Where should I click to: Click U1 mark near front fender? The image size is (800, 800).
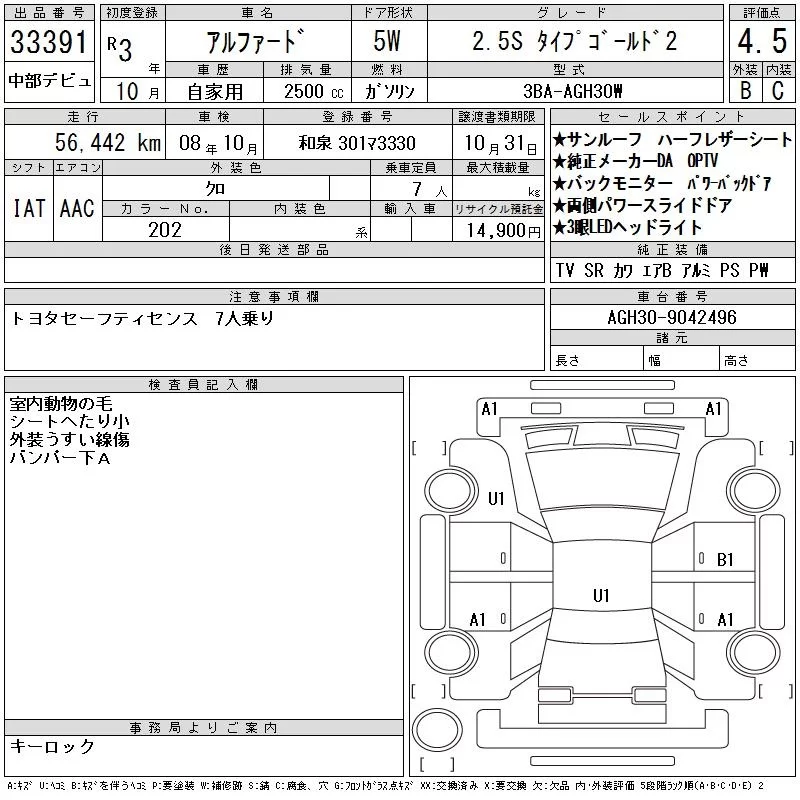pyautogui.click(x=496, y=498)
